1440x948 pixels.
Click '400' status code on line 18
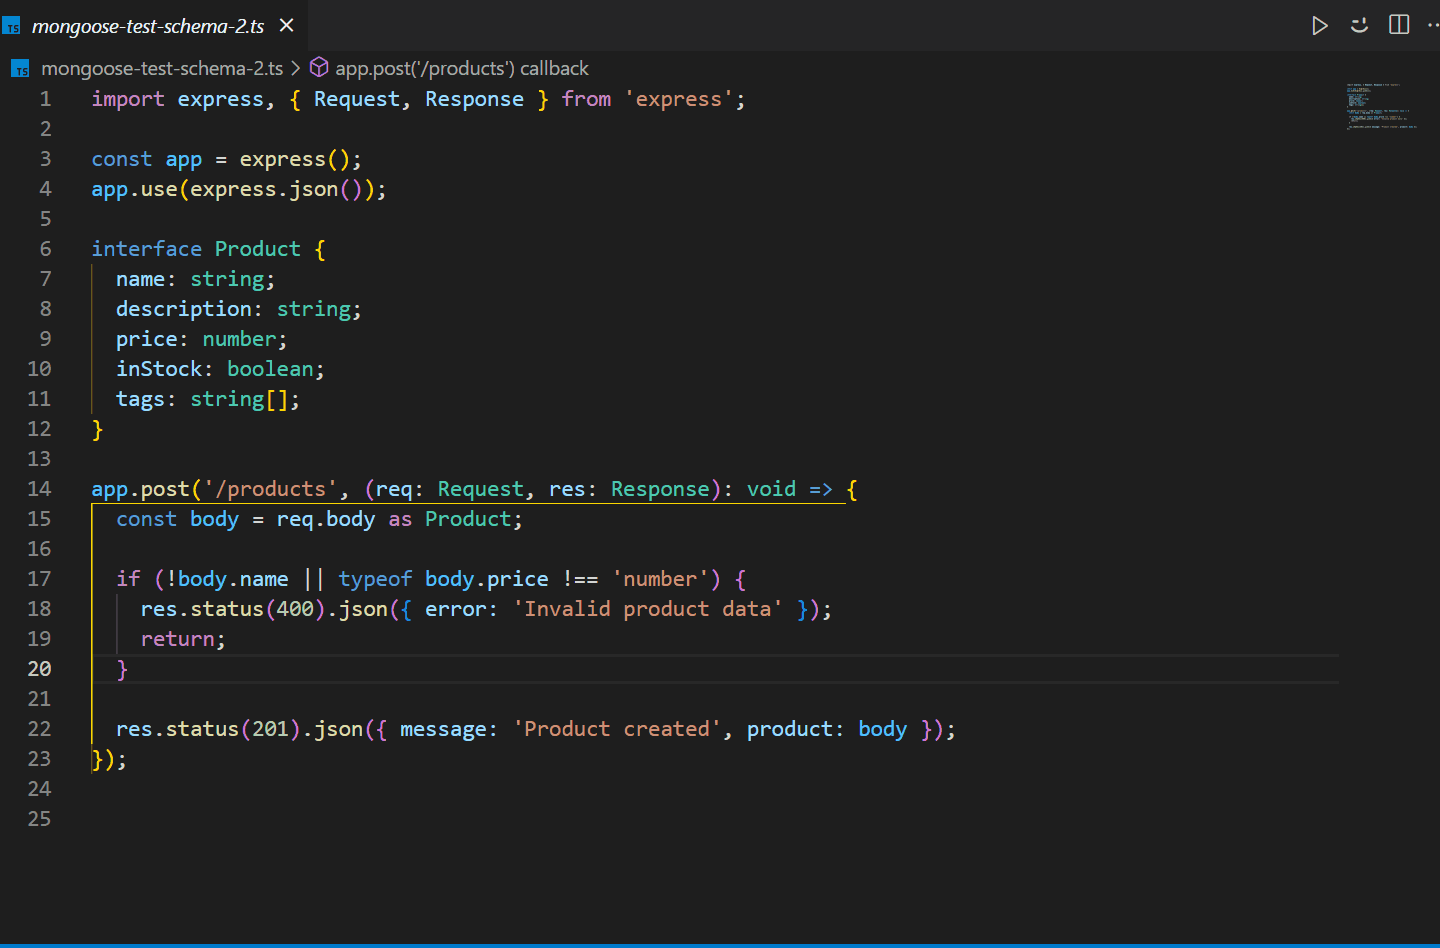point(295,609)
